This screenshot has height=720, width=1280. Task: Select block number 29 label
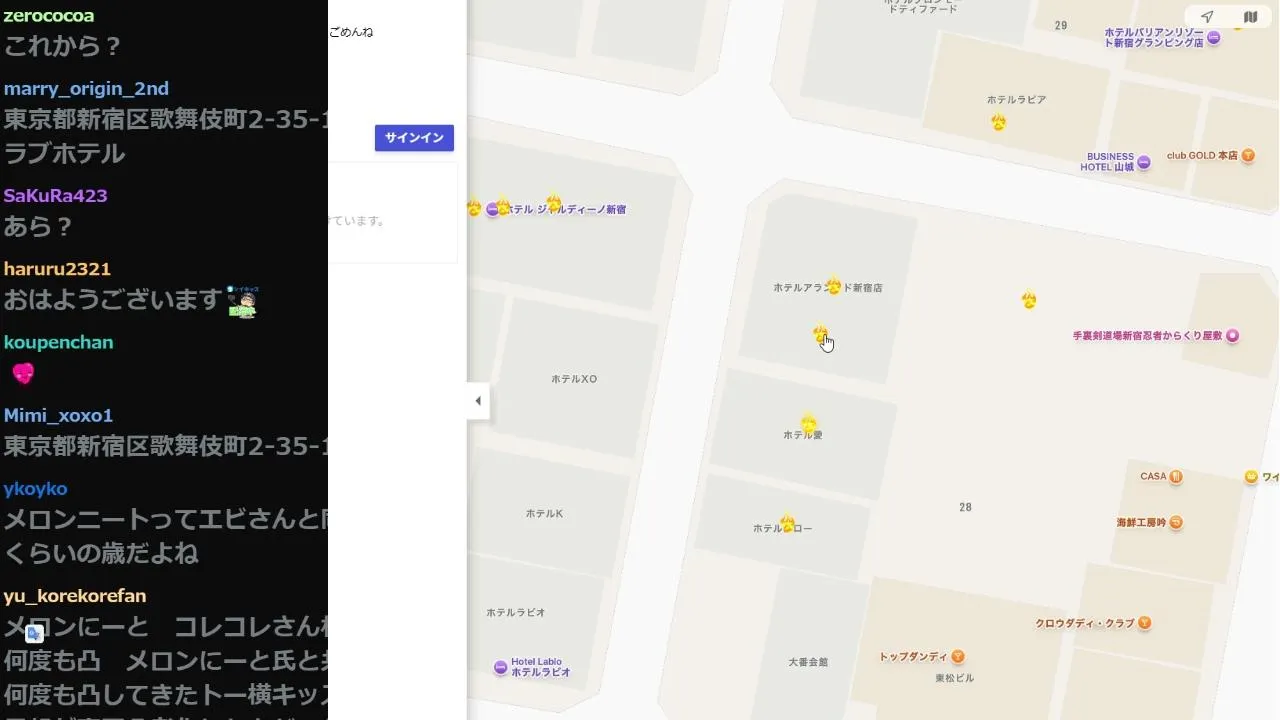(x=1061, y=26)
